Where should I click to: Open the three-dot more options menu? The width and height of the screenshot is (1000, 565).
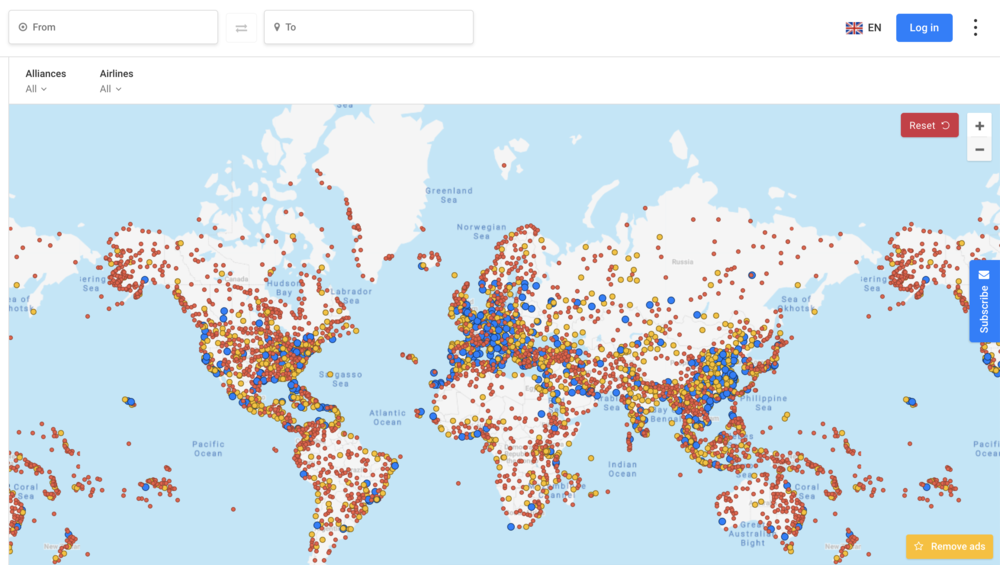(x=976, y=28)
